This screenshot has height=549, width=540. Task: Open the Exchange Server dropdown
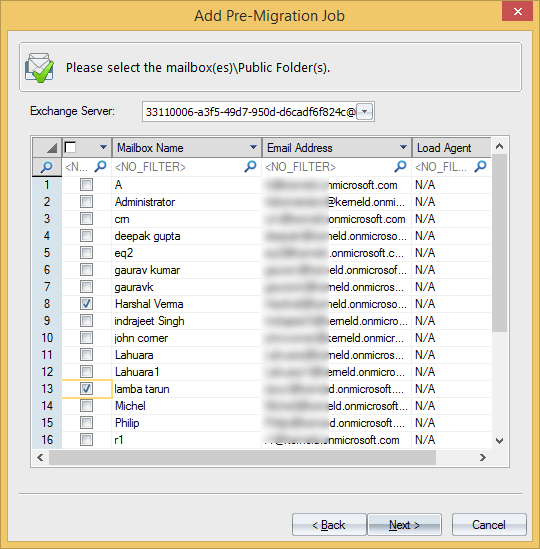365,112
